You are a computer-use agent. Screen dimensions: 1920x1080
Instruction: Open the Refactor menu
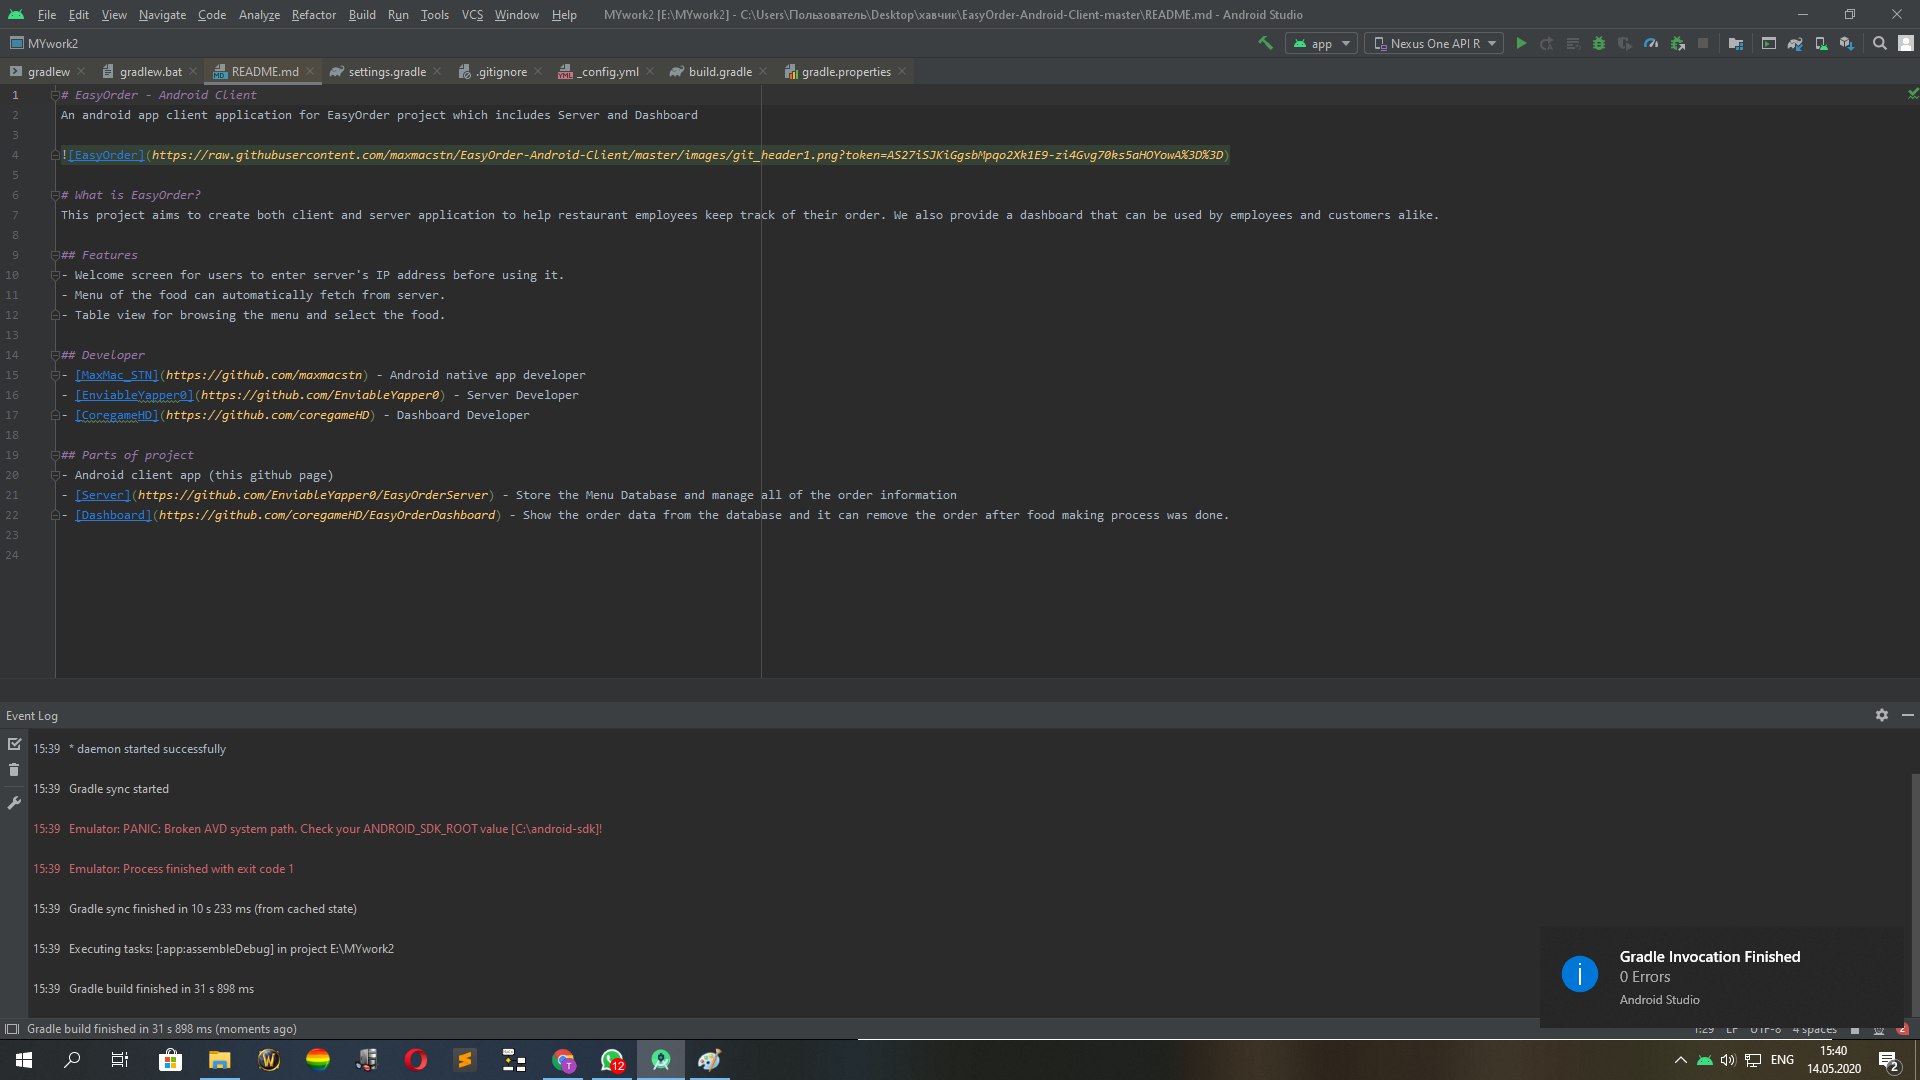click(x=313, y=15)
